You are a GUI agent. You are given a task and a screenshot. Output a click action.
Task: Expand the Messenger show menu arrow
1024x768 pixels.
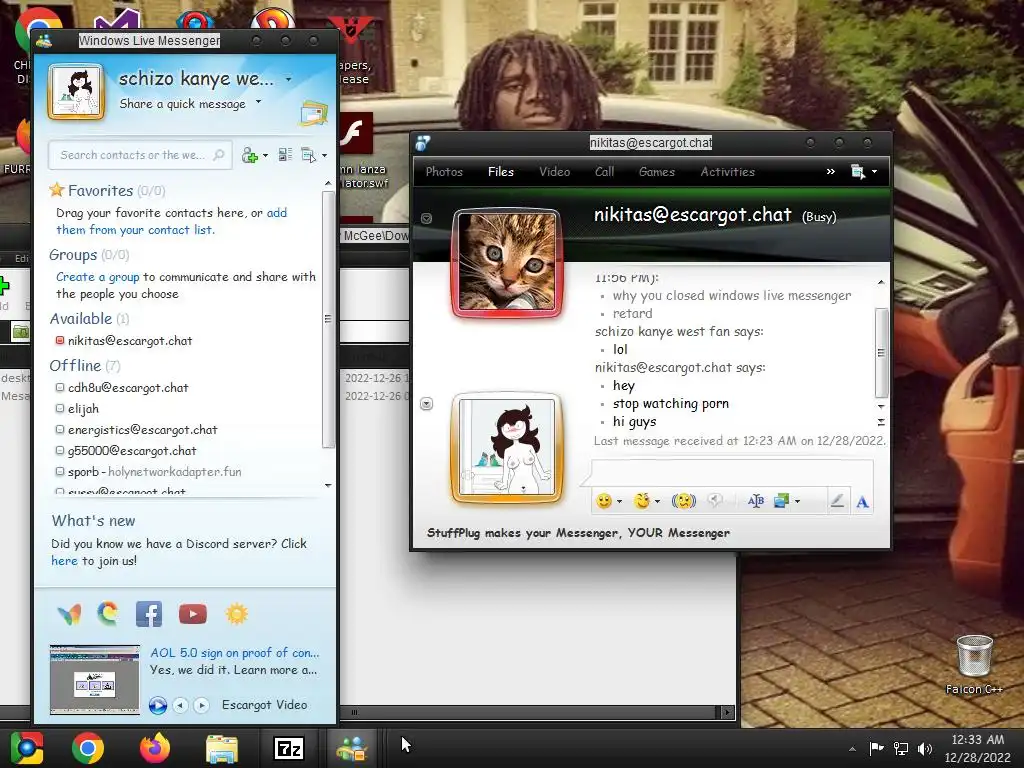click(324, 155)
